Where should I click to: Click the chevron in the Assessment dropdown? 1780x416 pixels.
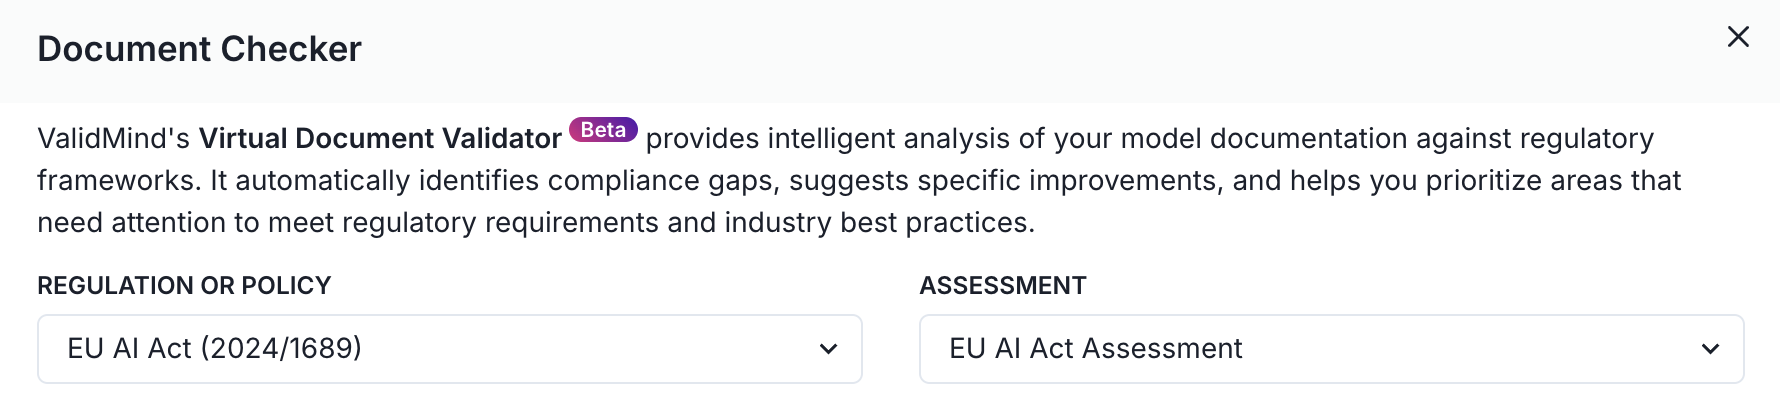tap(1710, 349)
